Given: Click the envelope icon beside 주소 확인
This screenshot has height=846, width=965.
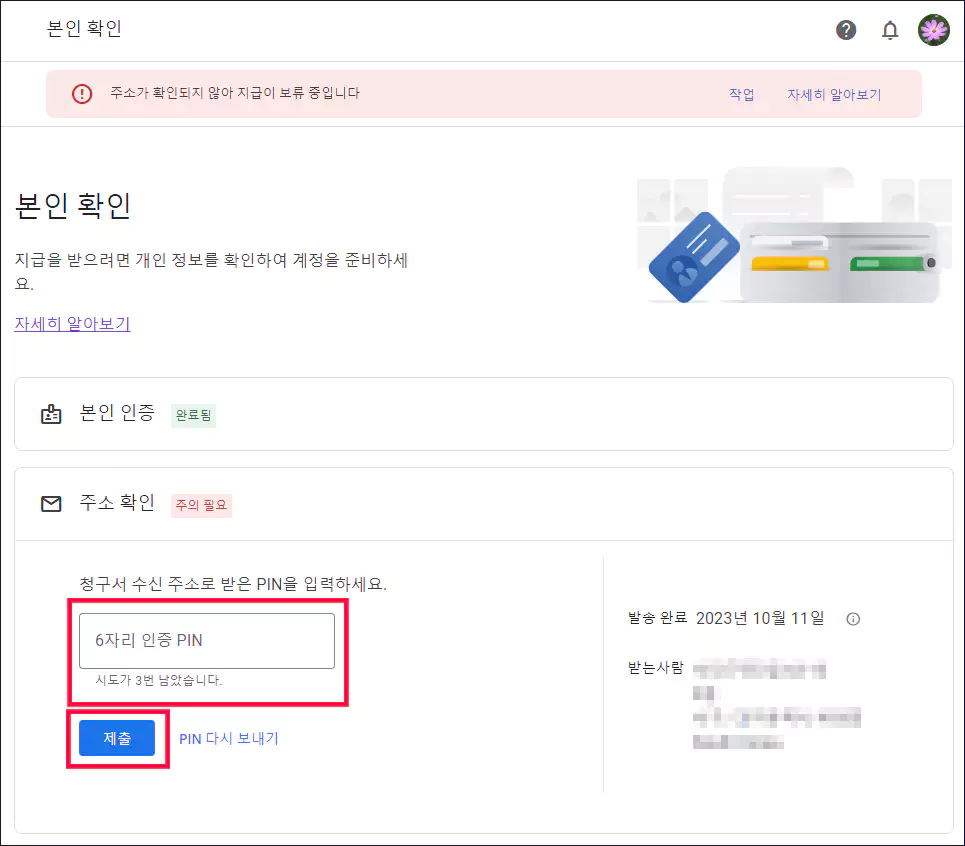Looking at the screenshot, I should (51, 504).
